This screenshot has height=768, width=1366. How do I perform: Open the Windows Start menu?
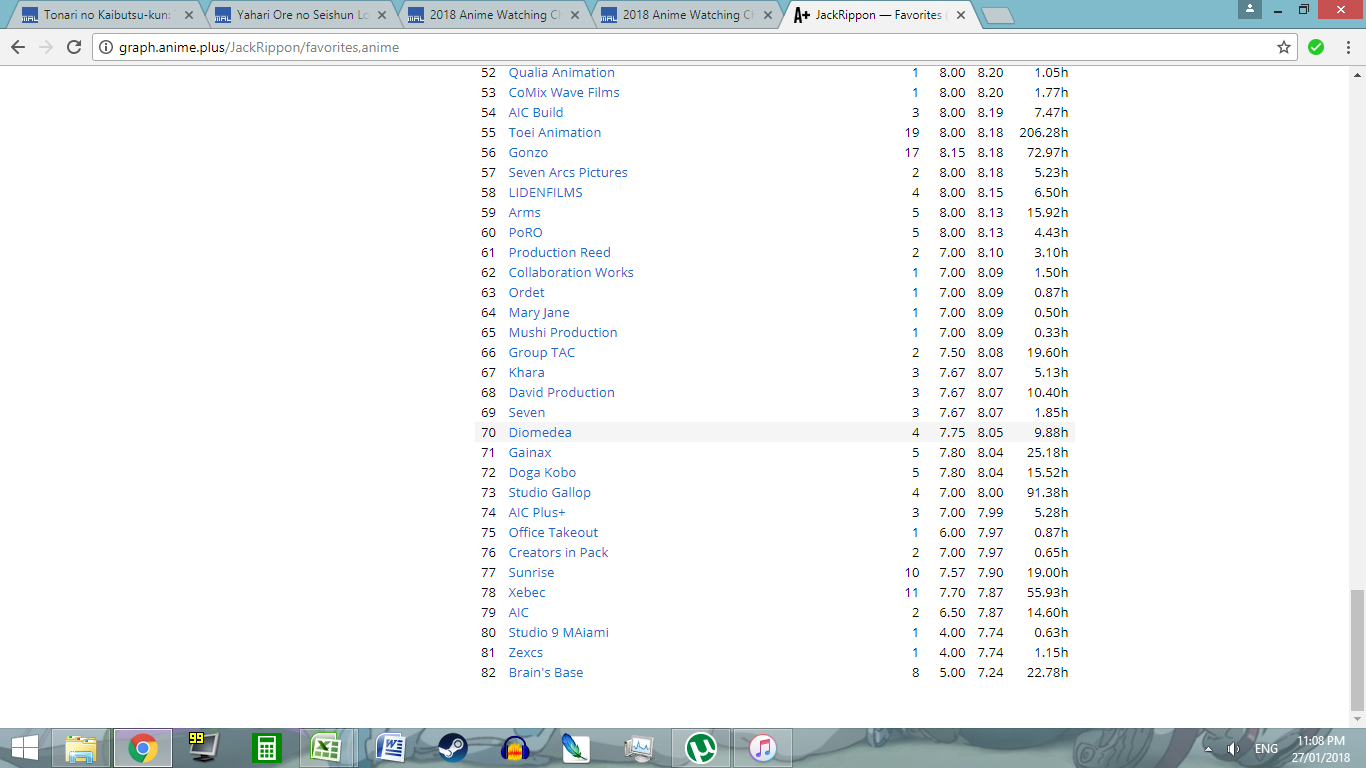pos(25,748)
